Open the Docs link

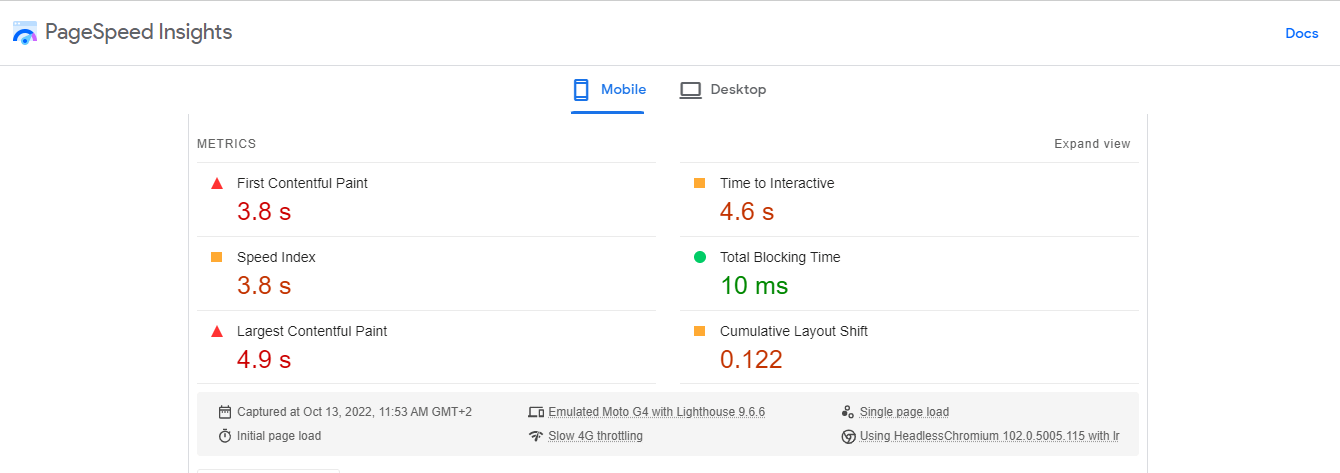point(1302,33)
